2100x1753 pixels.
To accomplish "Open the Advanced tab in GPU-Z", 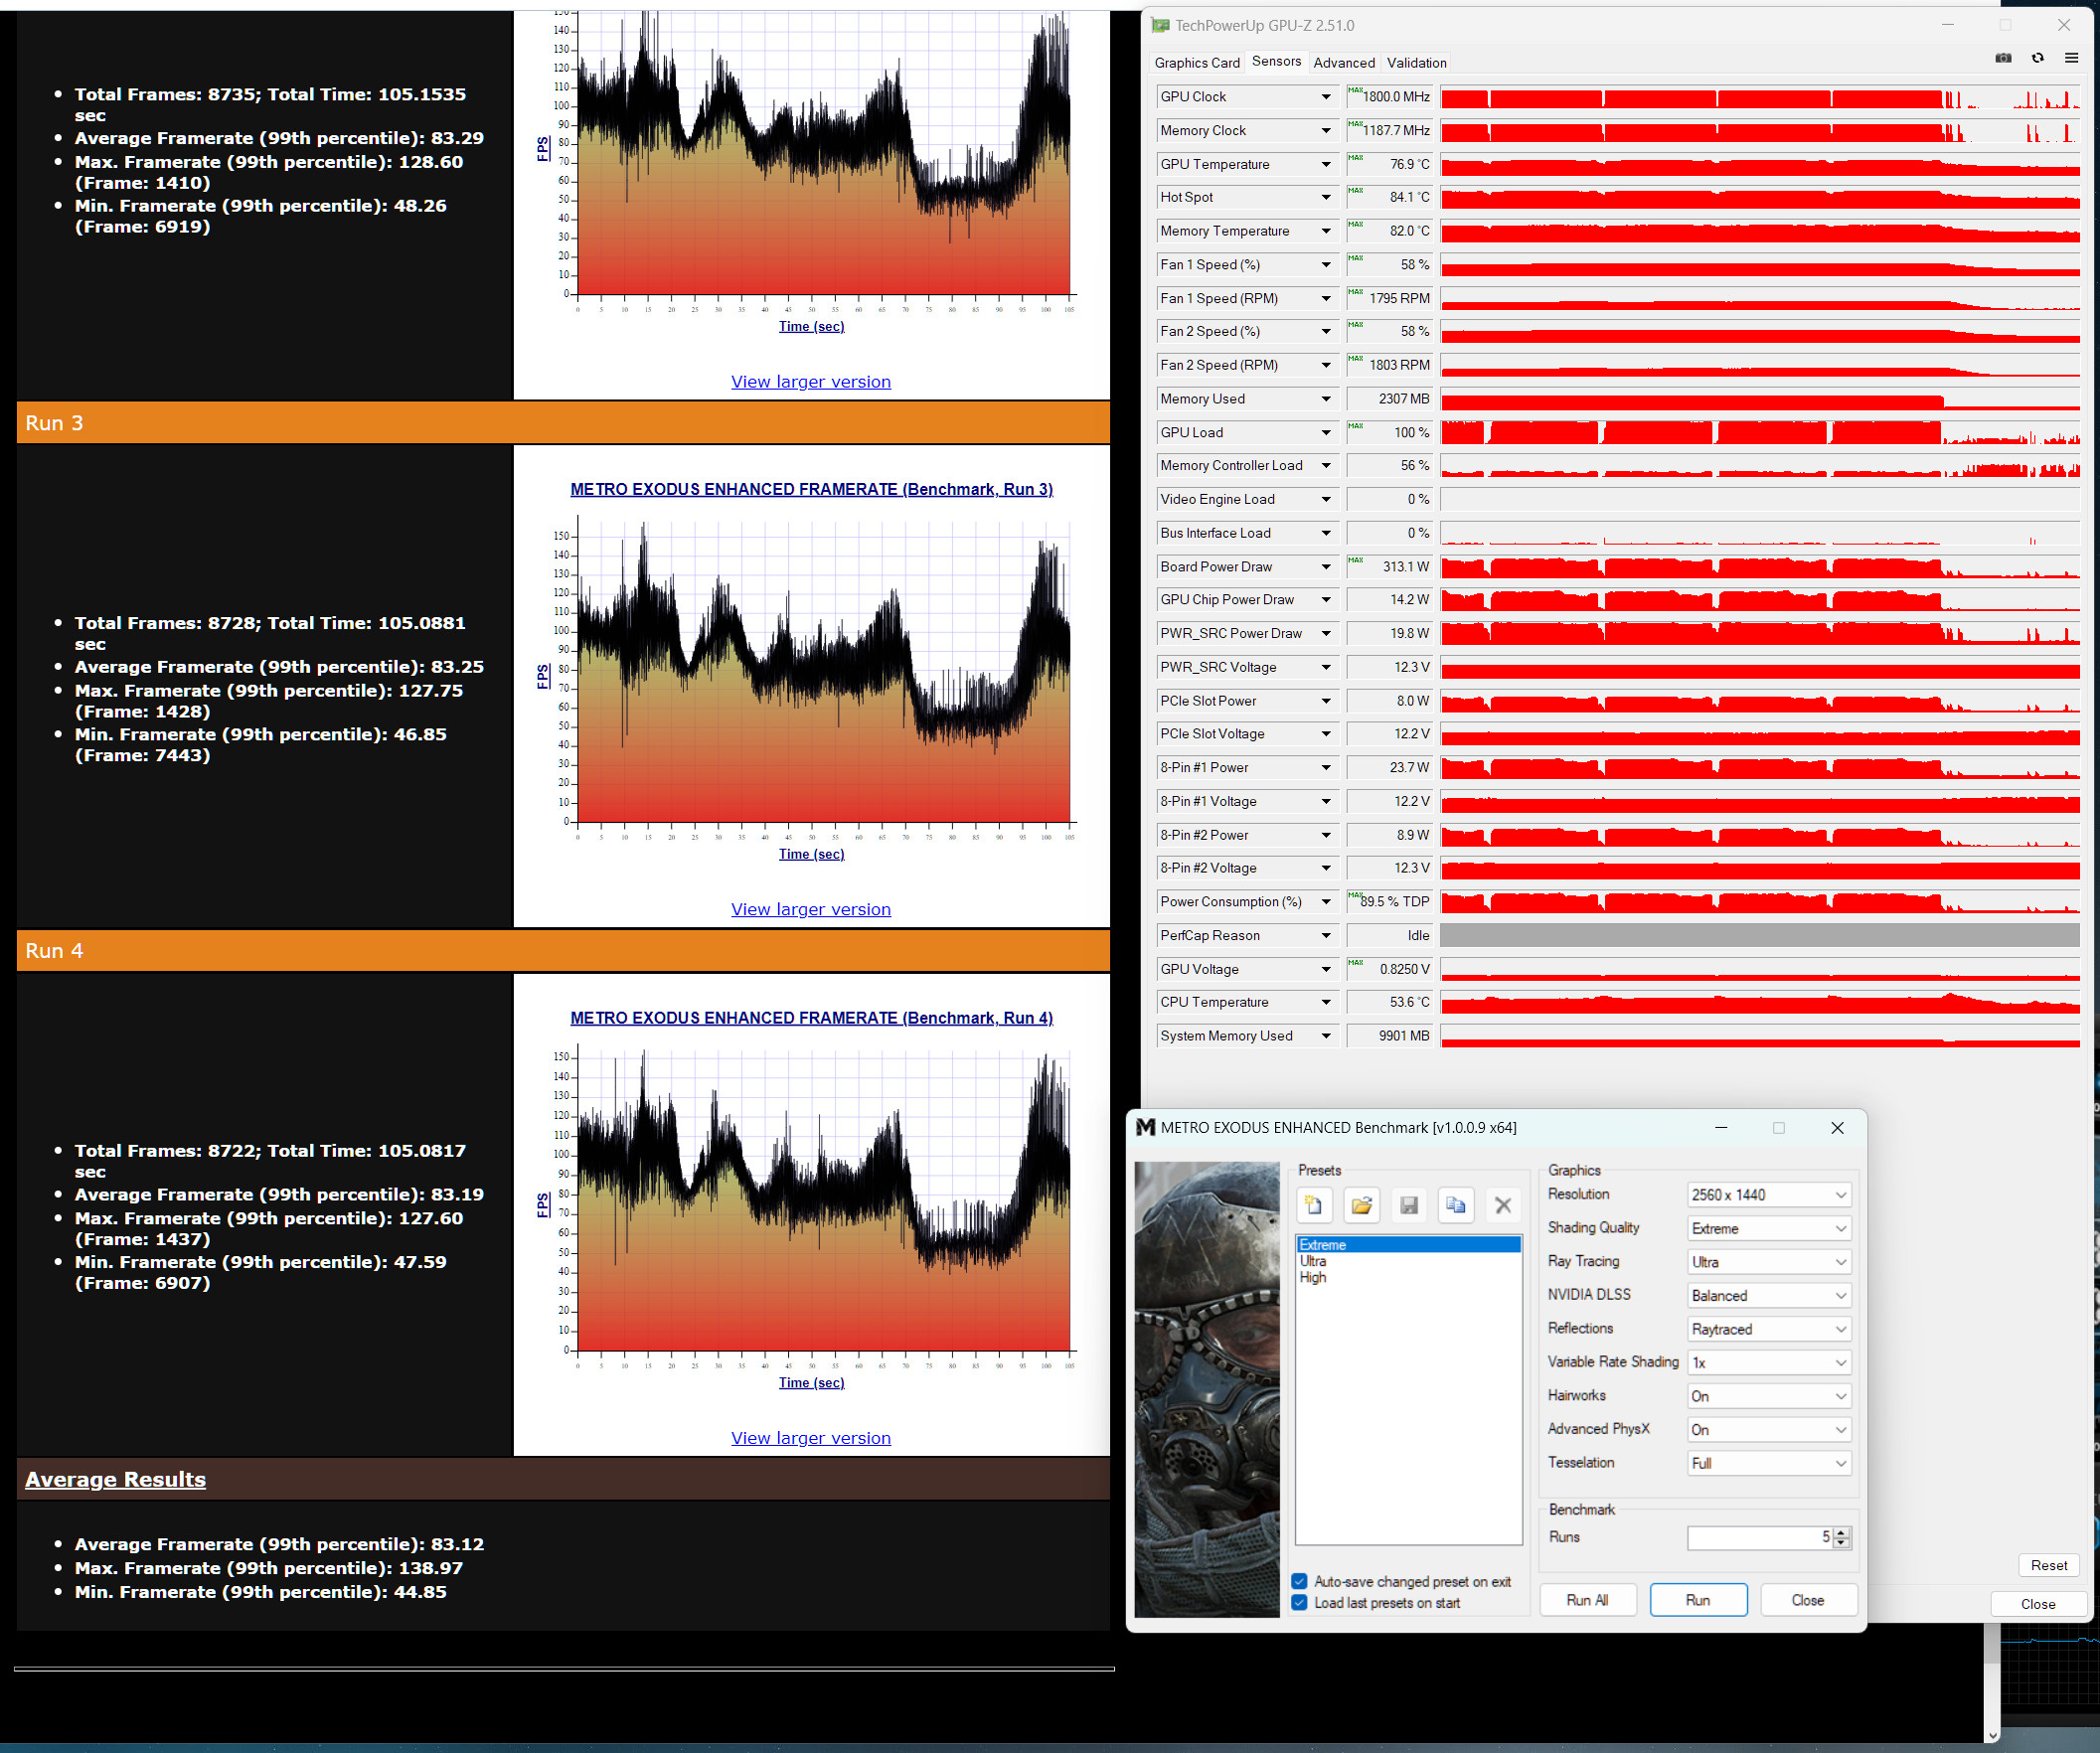I will [1343, 62].
